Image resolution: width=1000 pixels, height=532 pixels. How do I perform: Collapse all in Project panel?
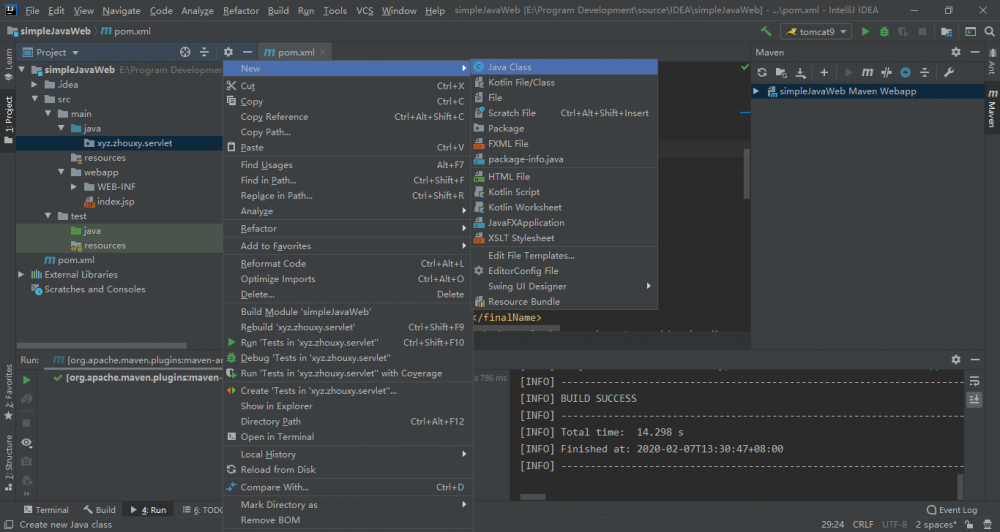pos(204,52)
